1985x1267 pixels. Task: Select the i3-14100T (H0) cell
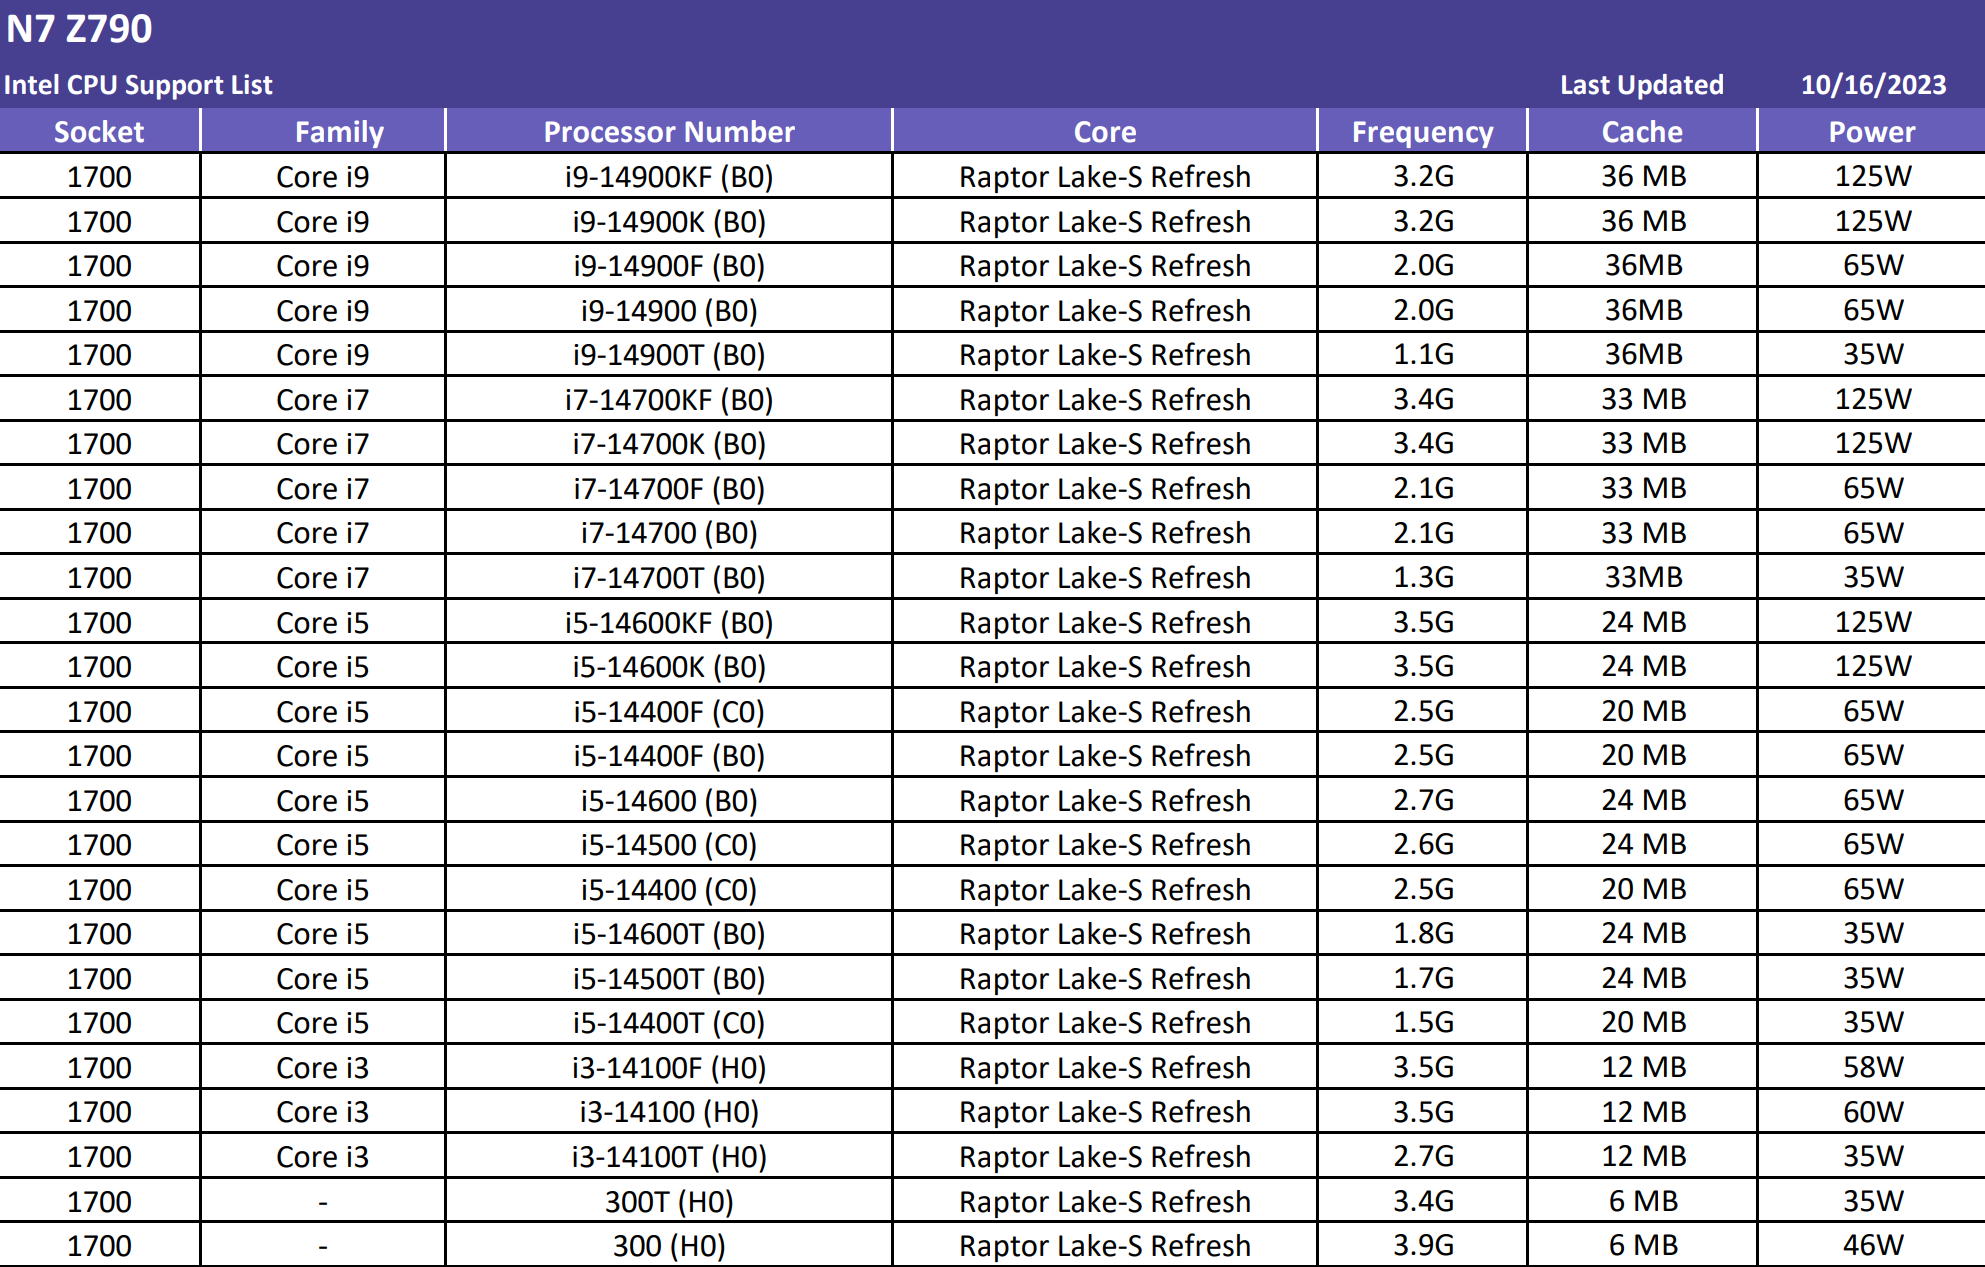(x=669, y=1157)
